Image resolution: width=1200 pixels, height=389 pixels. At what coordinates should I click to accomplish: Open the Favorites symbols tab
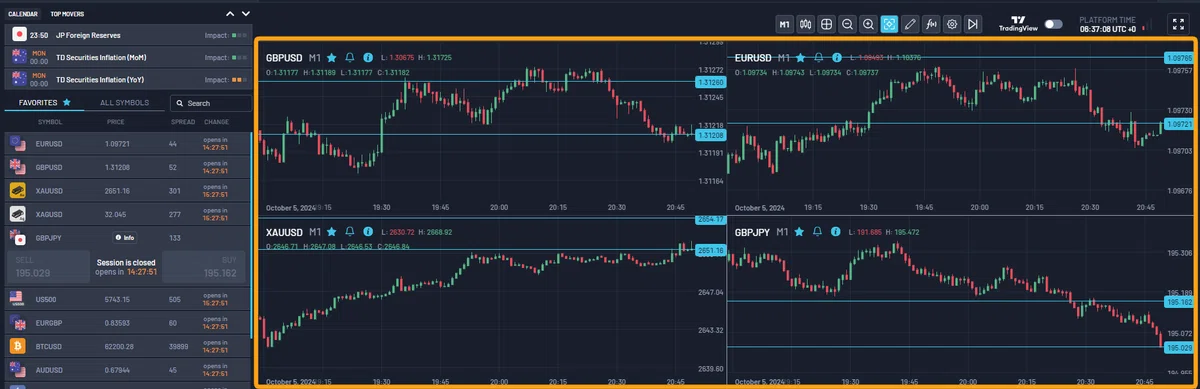(45, 102)
